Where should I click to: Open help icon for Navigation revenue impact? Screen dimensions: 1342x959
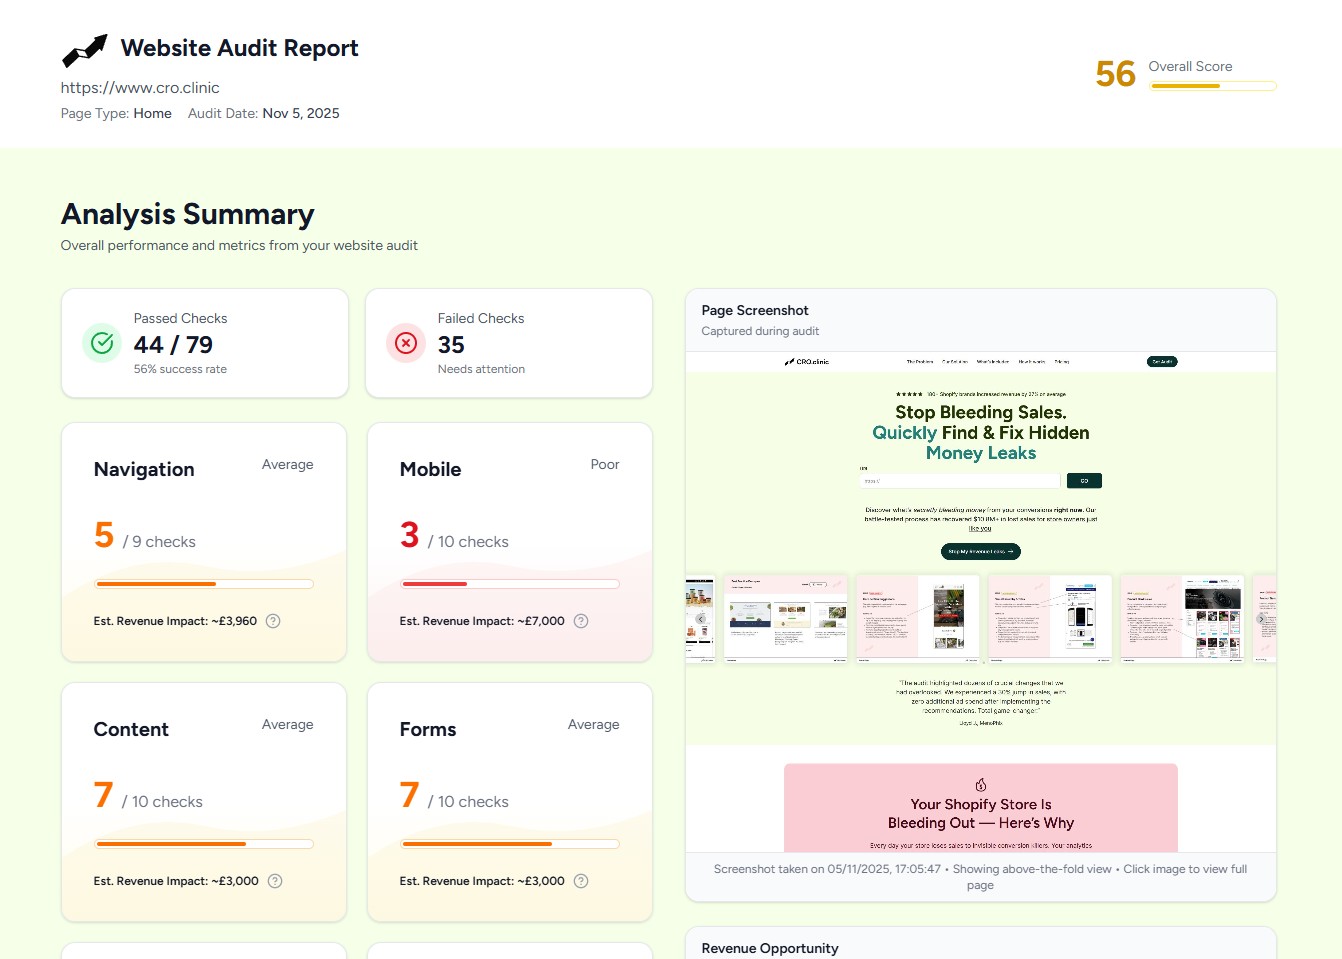pos(273,621)
